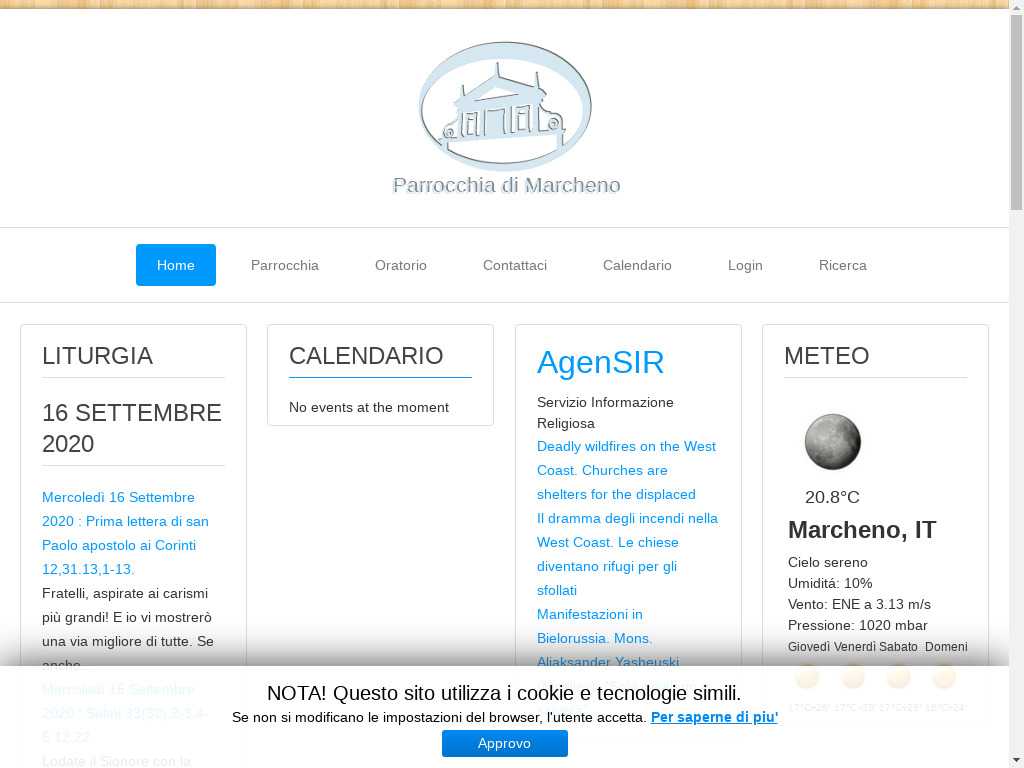Screen dimensions: 1024x768
Task: Open the Login page
Action: [x=745, y=265]
